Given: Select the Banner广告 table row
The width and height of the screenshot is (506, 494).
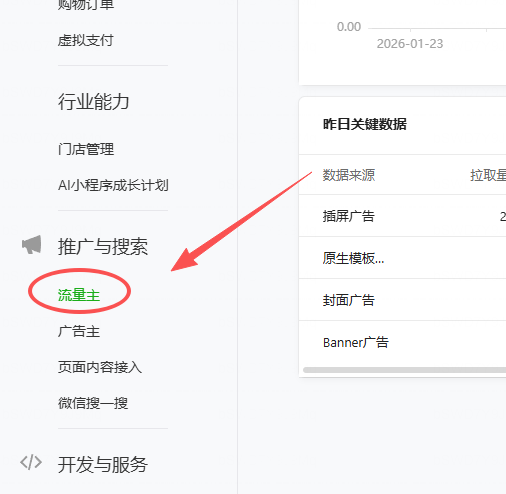Looking at the screenshot, I should click(x=403, y=342).
